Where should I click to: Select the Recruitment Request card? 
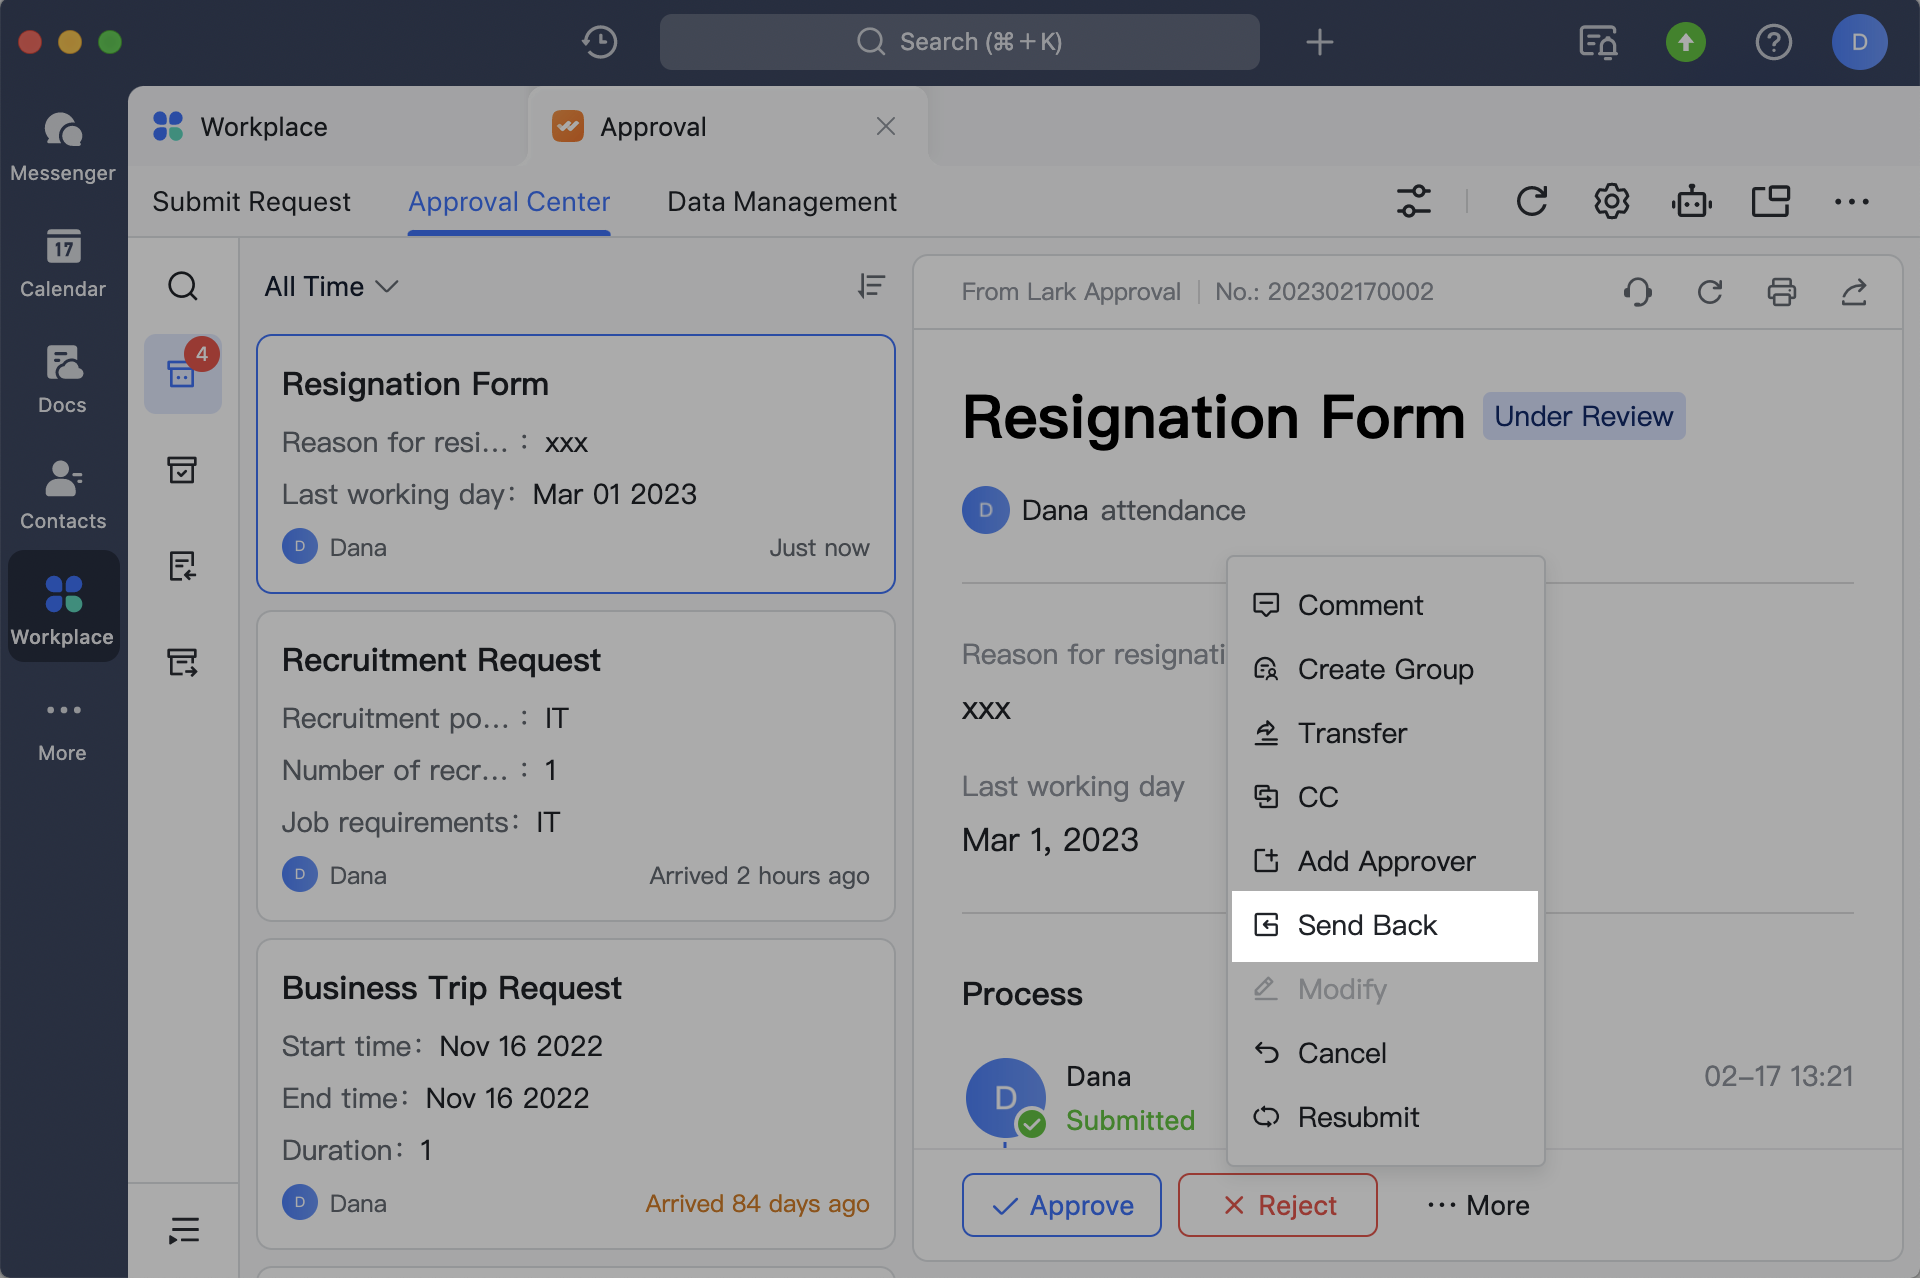pos(575,766)
